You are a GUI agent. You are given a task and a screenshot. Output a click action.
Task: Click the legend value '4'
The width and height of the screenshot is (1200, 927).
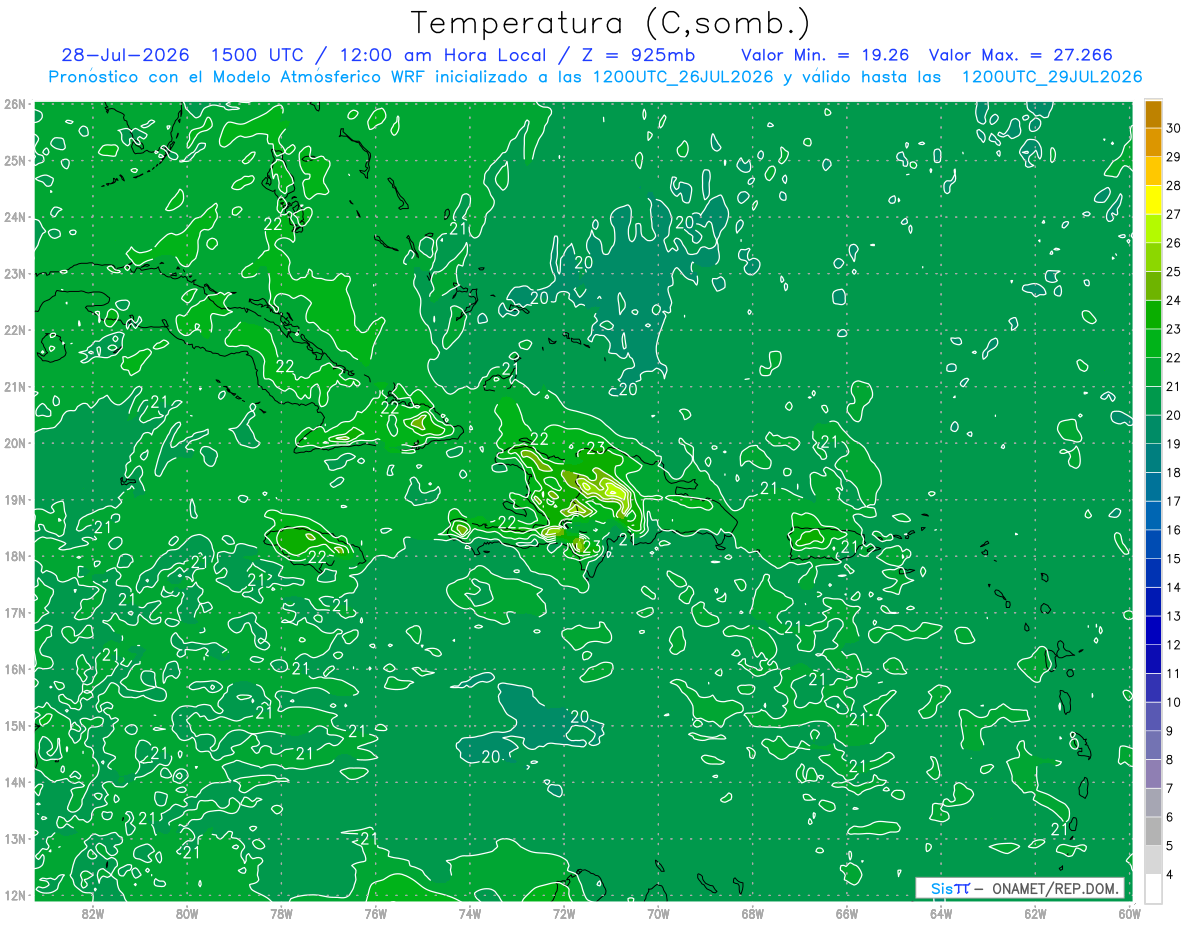coord(1170,875)
